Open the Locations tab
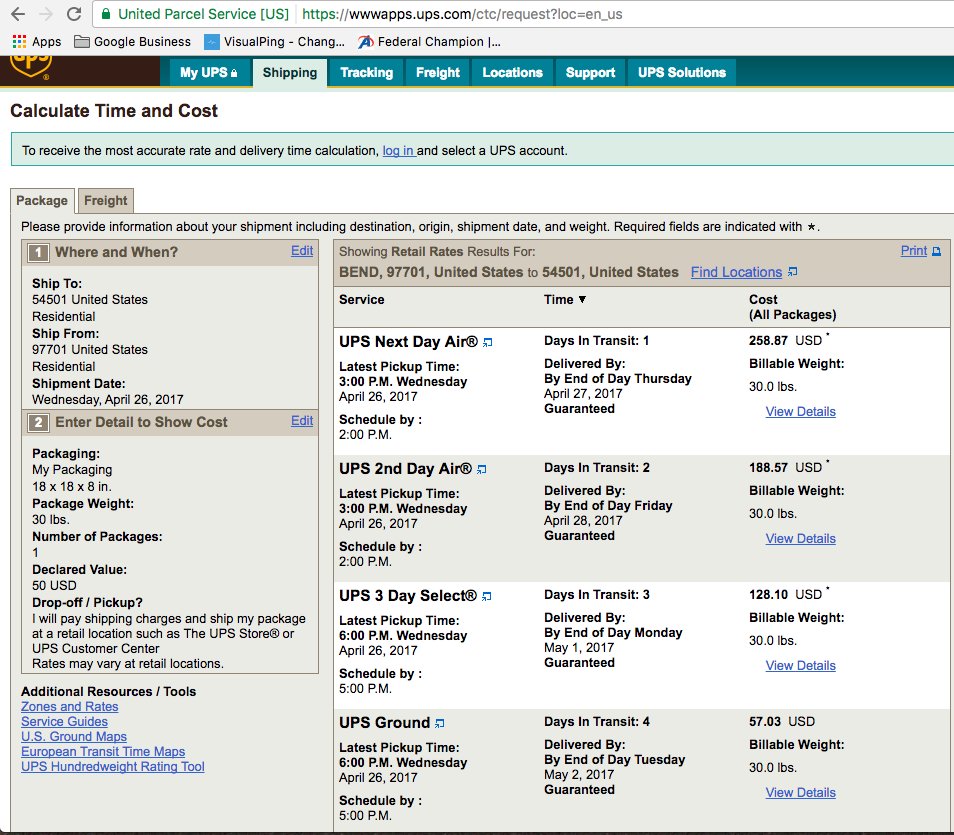This screenshot has width=954, height=835. pyautogui.click(x=512, y=72)
